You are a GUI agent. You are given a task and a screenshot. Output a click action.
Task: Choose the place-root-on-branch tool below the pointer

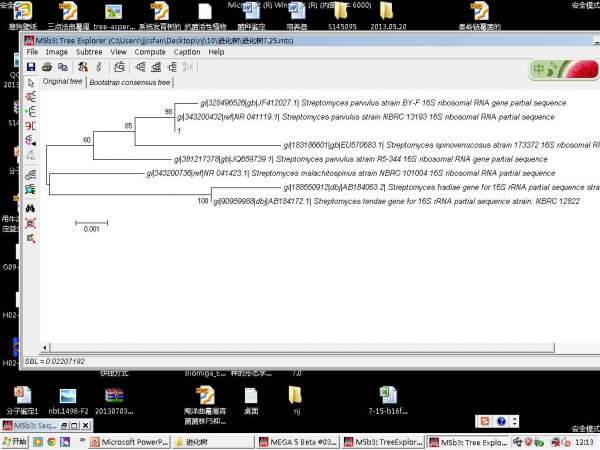[31, 97]
